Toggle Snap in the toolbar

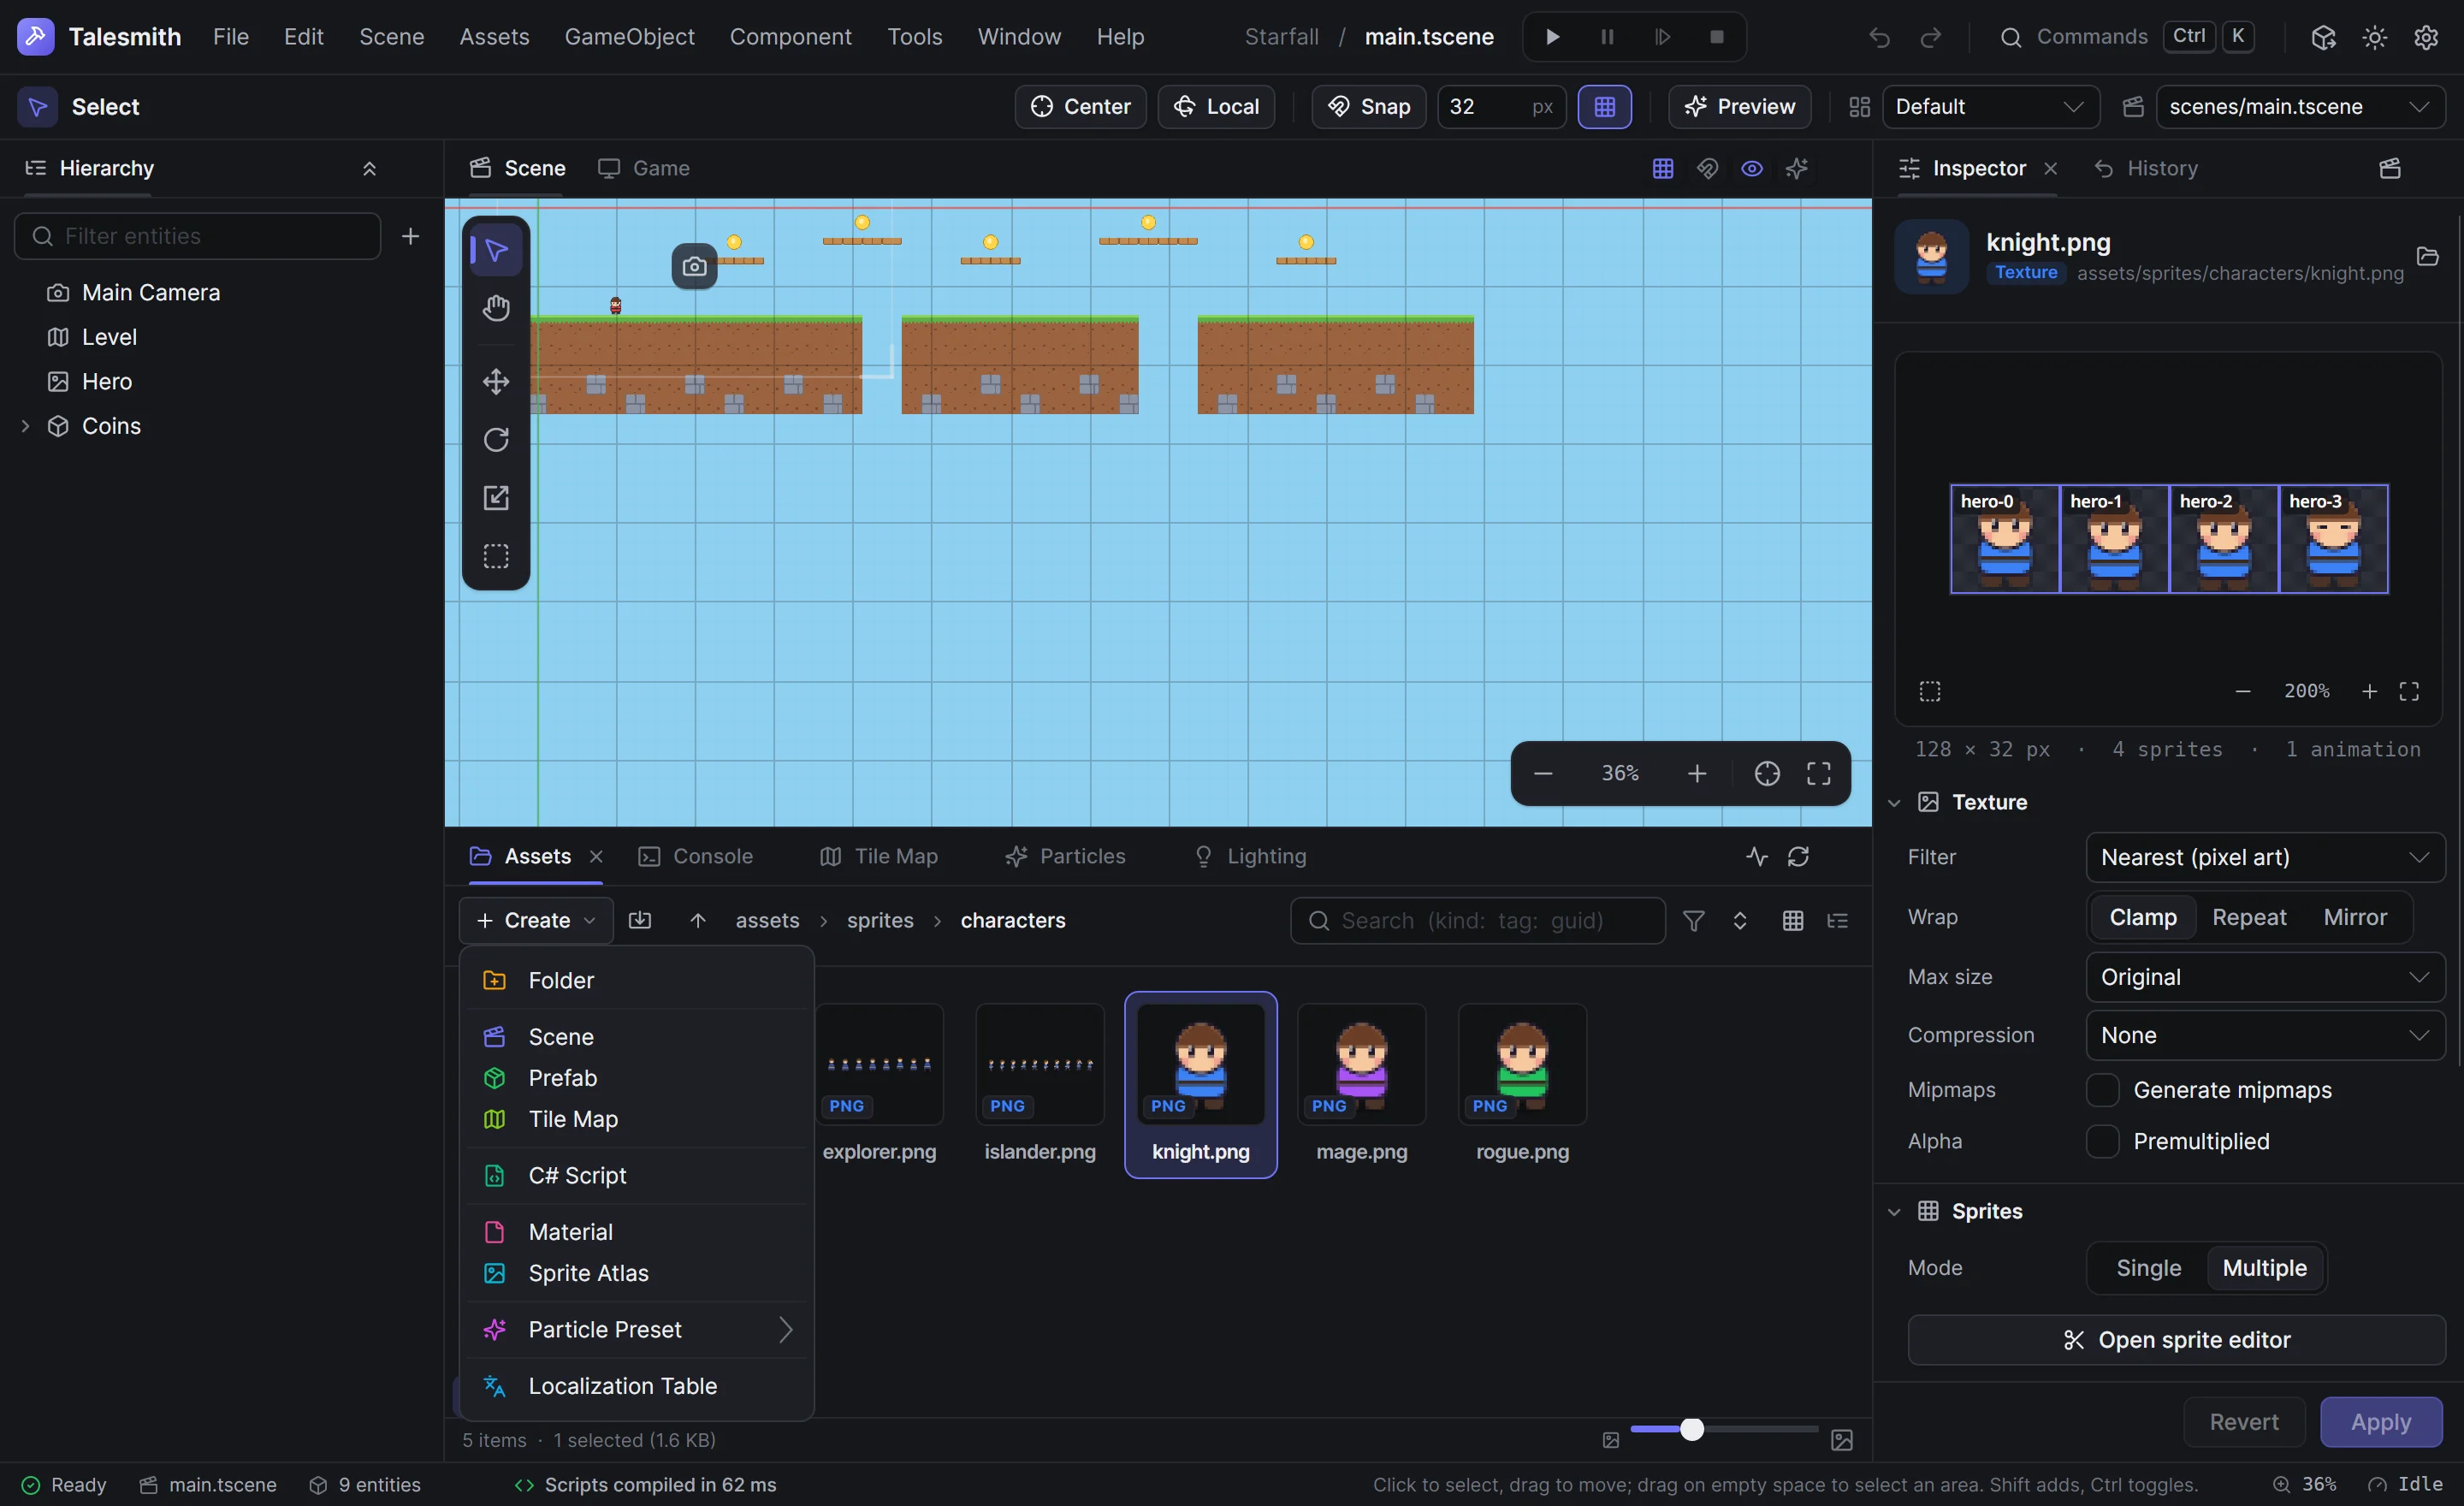pyautogui.click(x=1368, y=106)
